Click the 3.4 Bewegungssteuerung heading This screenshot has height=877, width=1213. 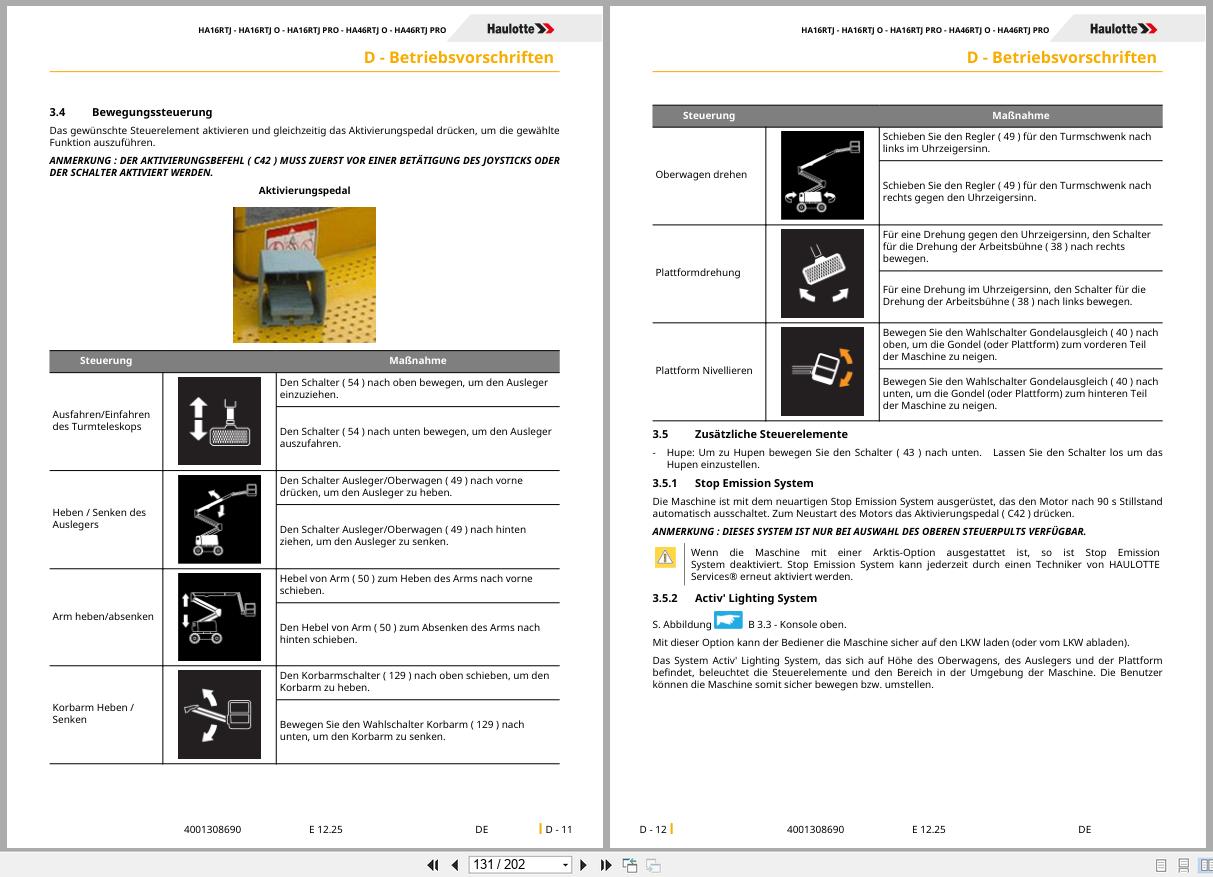pyautogui.click(x=131, y=112)
